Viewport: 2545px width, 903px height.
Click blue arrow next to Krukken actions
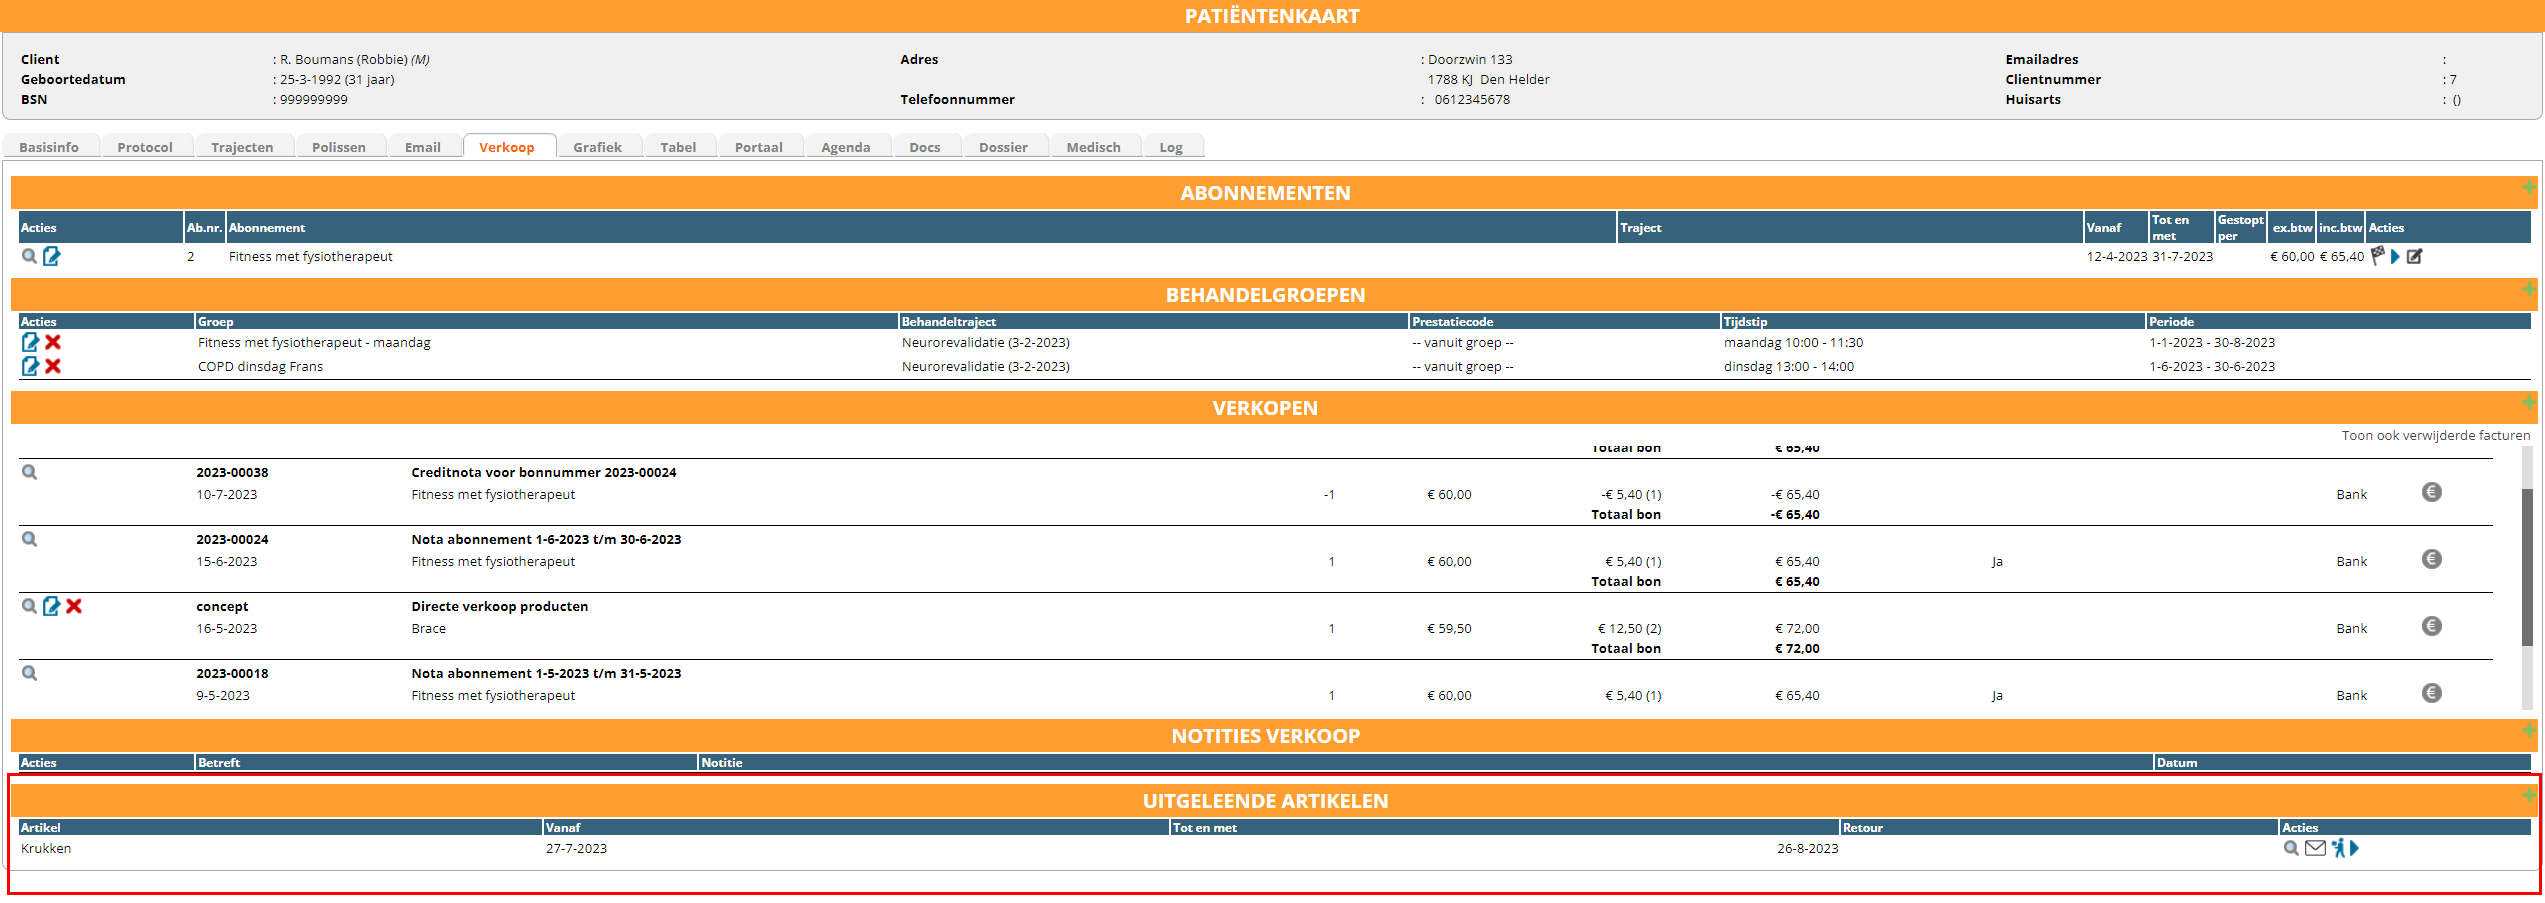point(2355,848)
